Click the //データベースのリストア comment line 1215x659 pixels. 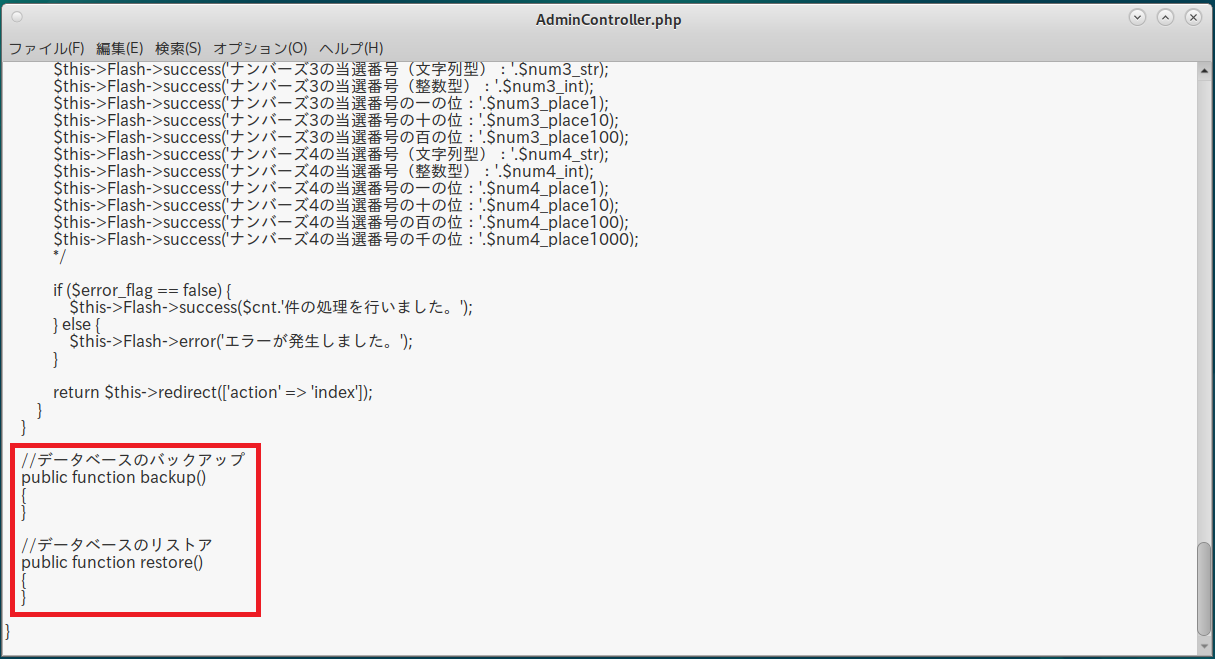click(117, 545)
